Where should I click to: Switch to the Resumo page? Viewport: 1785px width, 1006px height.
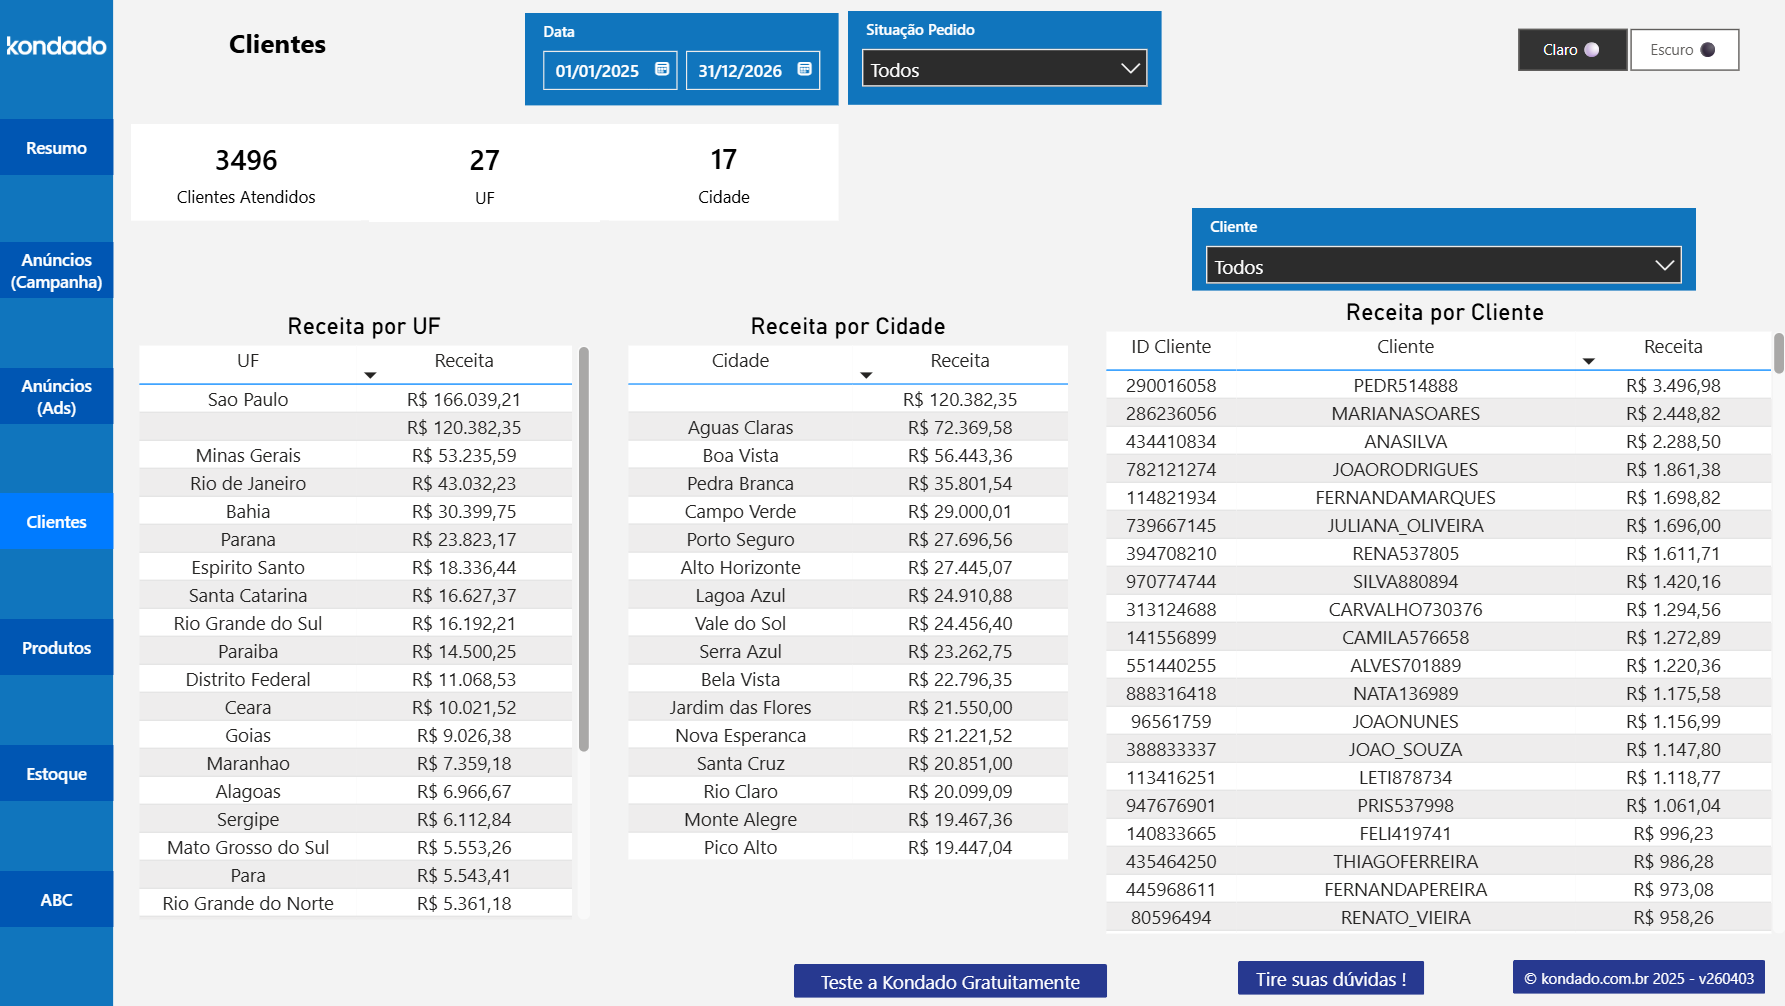tap(56, 147)
